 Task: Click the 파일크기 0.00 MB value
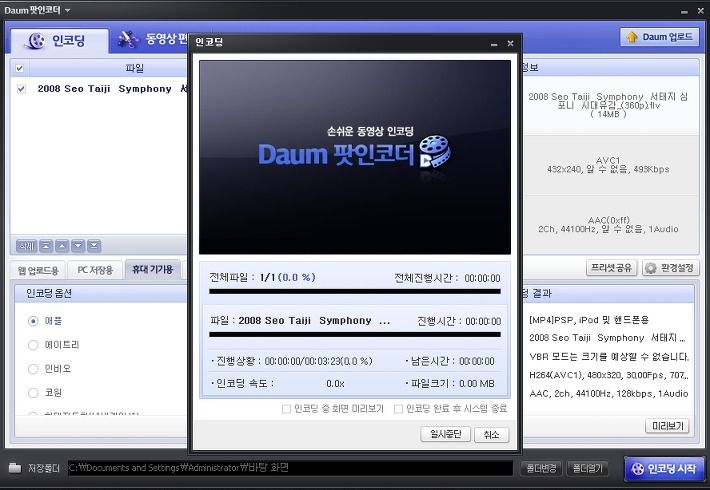476,384
